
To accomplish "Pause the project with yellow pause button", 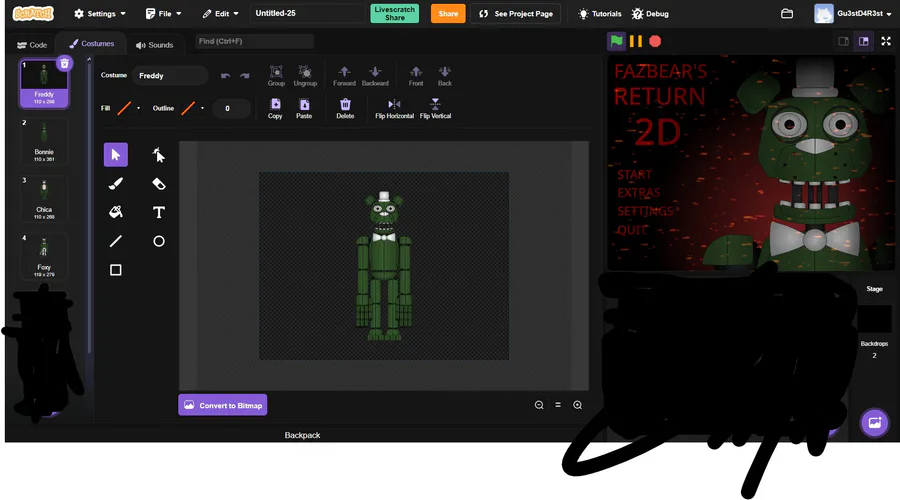I will pos(636,41).
